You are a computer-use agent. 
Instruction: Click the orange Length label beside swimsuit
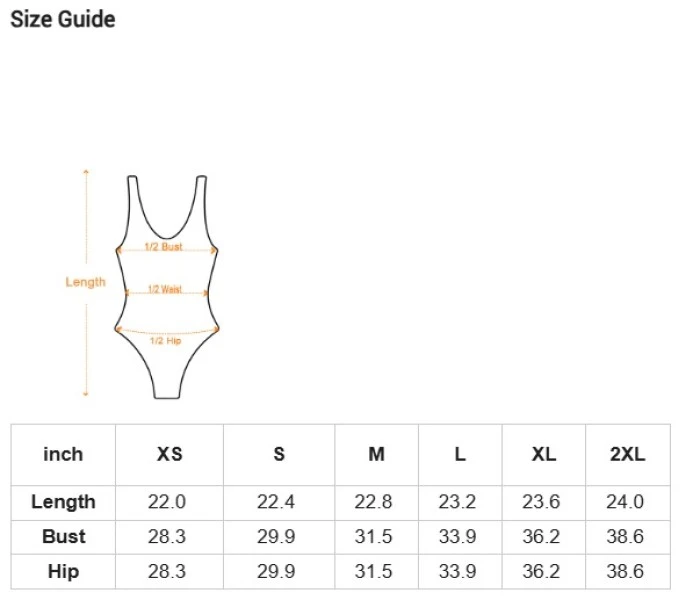click(85, 282)
